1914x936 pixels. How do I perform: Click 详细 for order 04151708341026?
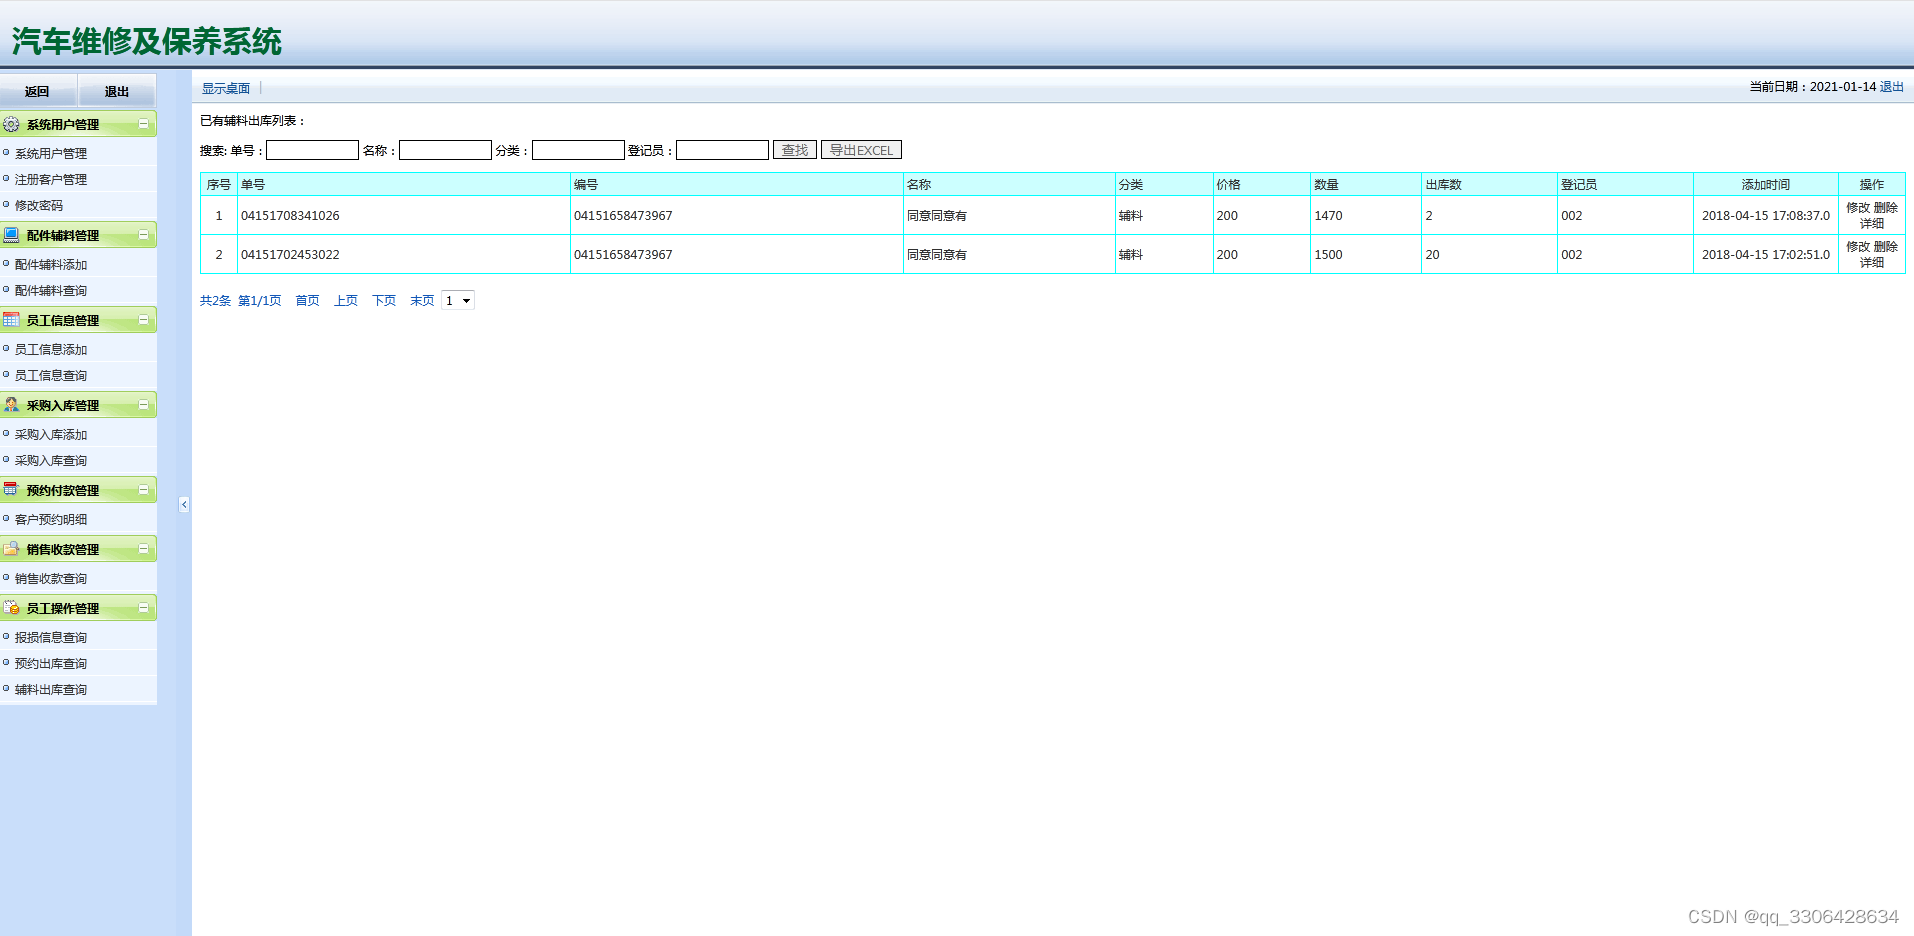[x=1872, y=223]
